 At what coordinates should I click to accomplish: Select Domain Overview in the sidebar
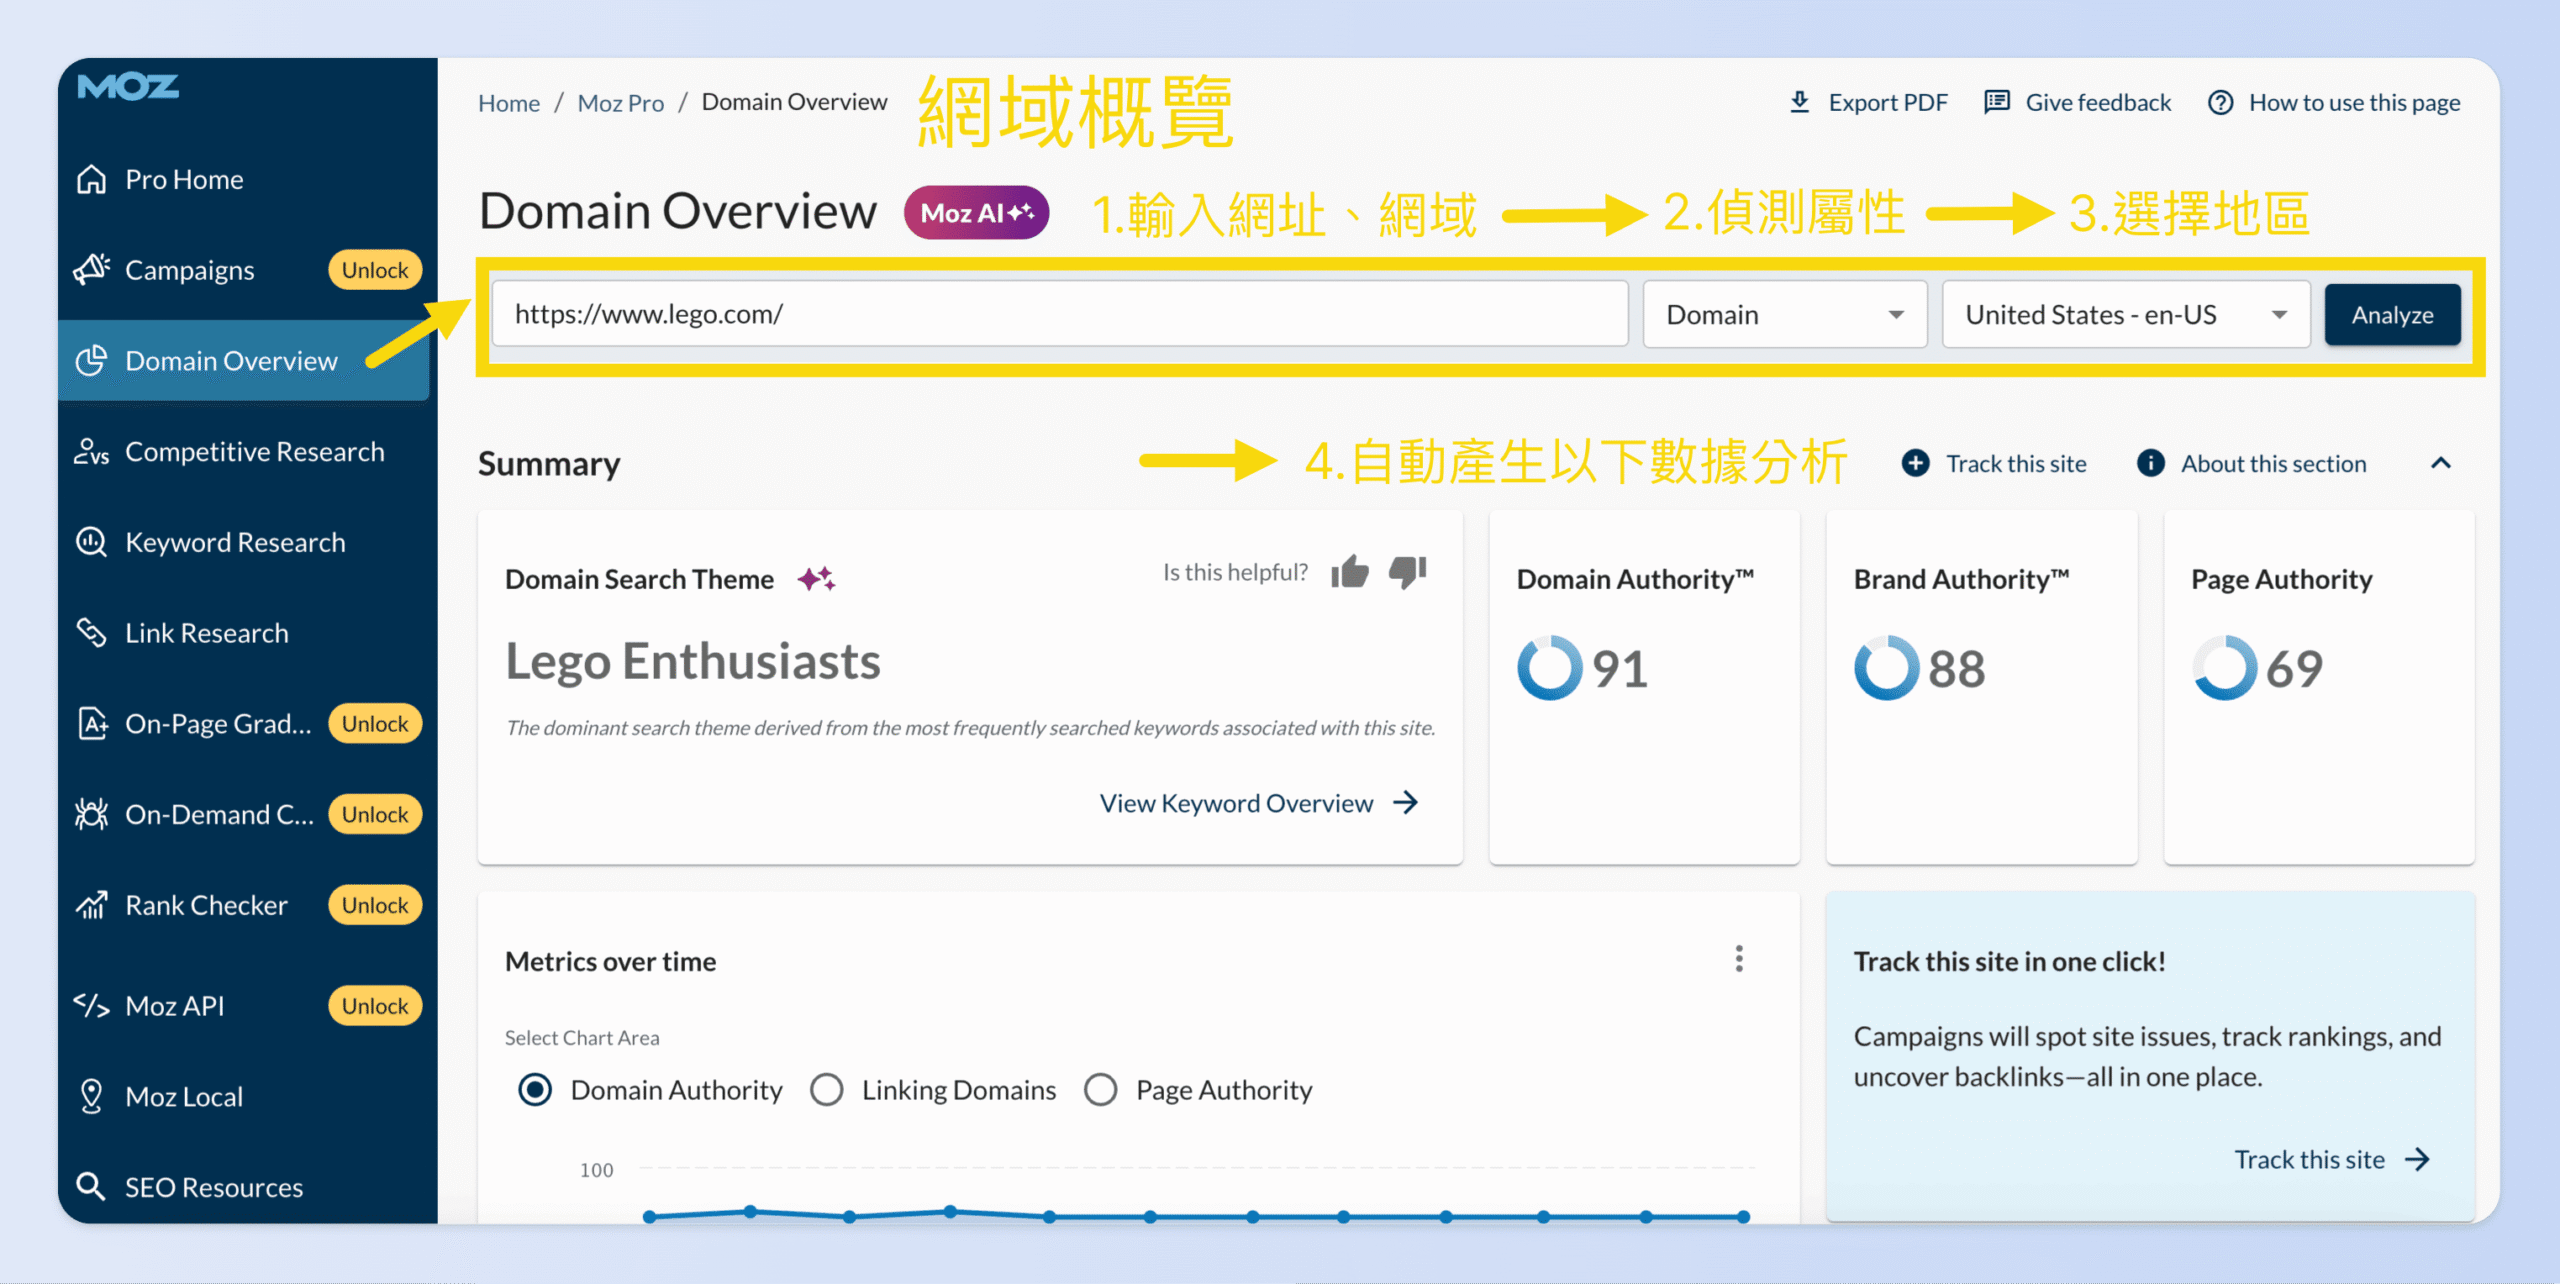click(230, 361)
